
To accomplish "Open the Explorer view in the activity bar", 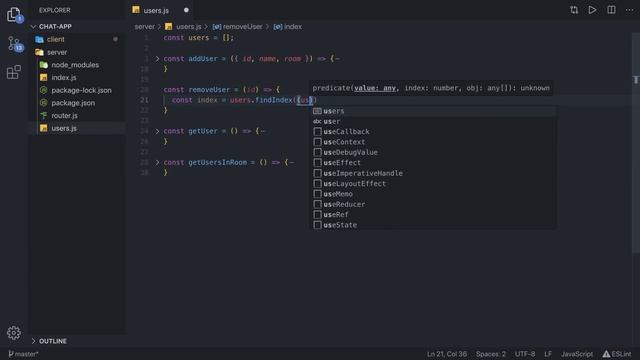I will (14, 15).
